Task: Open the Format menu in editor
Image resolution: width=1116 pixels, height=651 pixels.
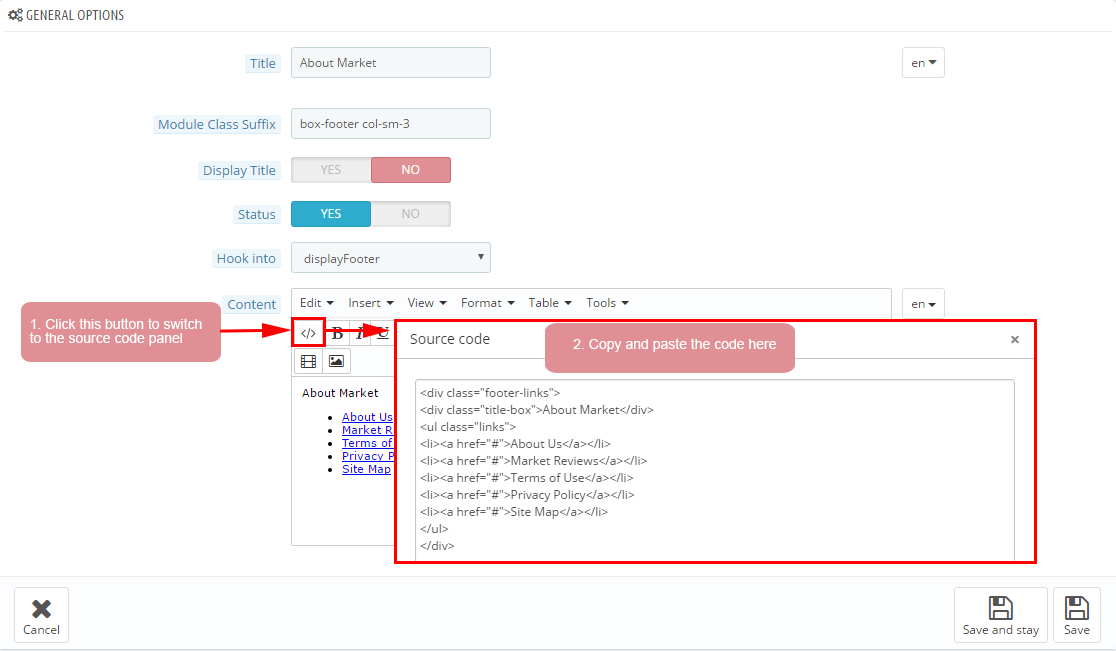Action: pyautogui.click(x=487, y=303)
